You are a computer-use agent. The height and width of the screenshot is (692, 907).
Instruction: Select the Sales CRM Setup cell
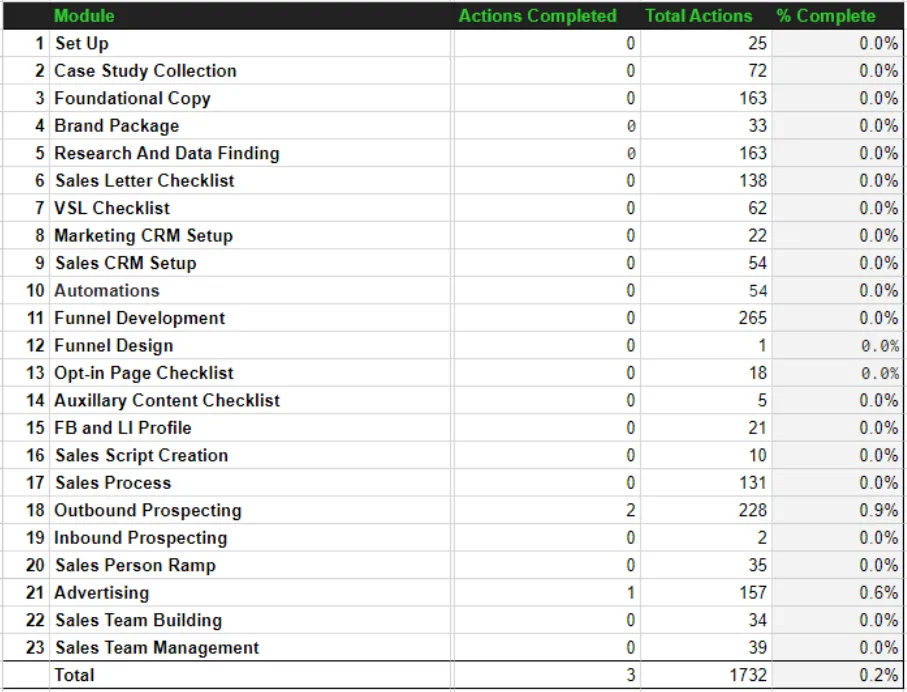click(250, 263)
